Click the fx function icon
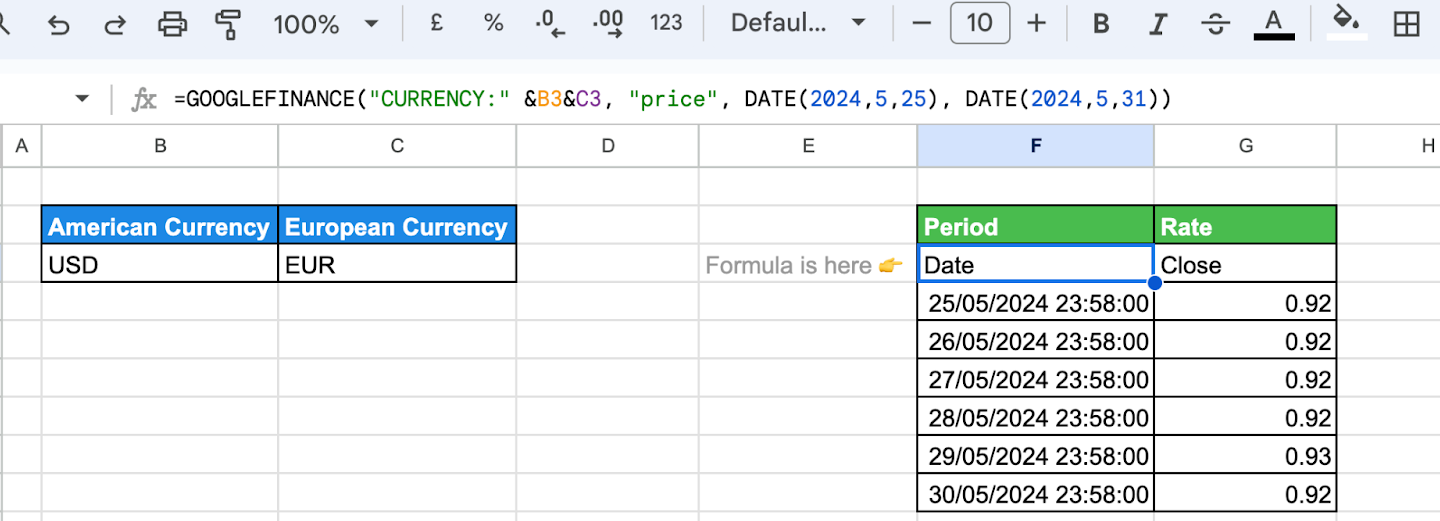The image size is (1440, 521). pyautogui.click(x=145, y=99)
